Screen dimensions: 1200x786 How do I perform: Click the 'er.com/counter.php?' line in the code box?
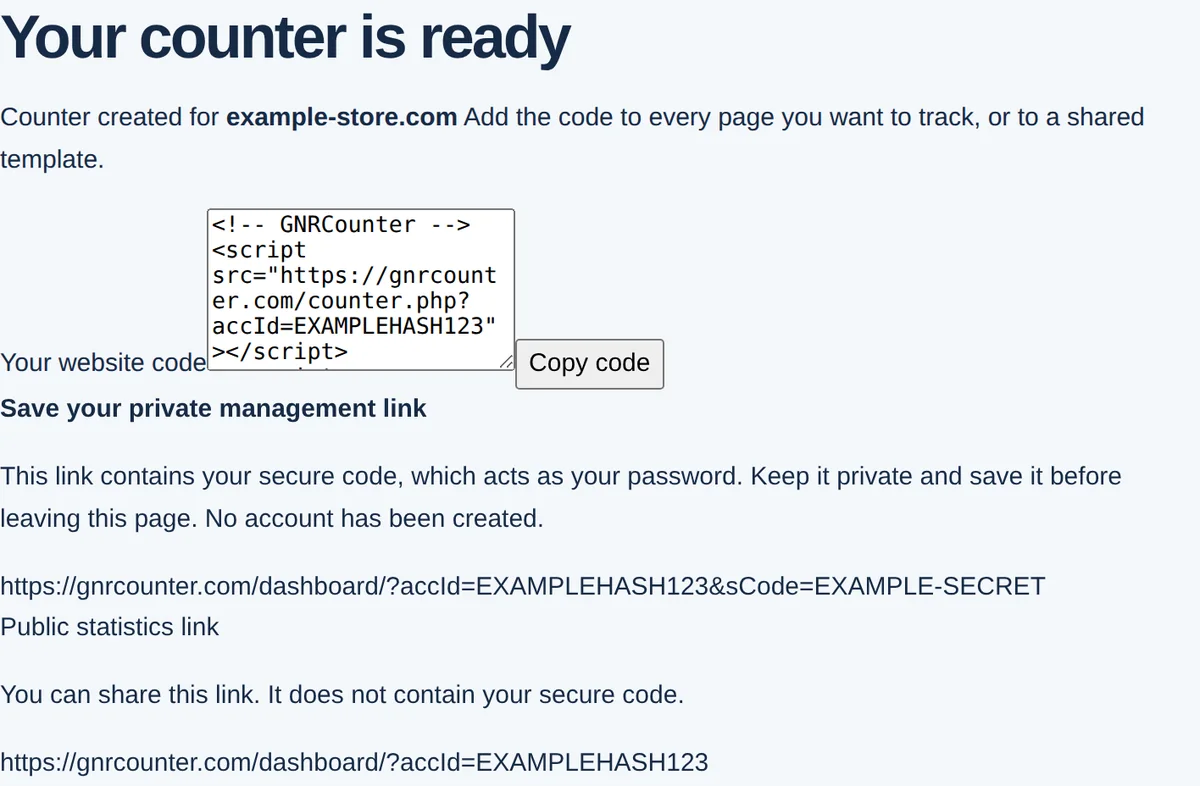(341, 301)
